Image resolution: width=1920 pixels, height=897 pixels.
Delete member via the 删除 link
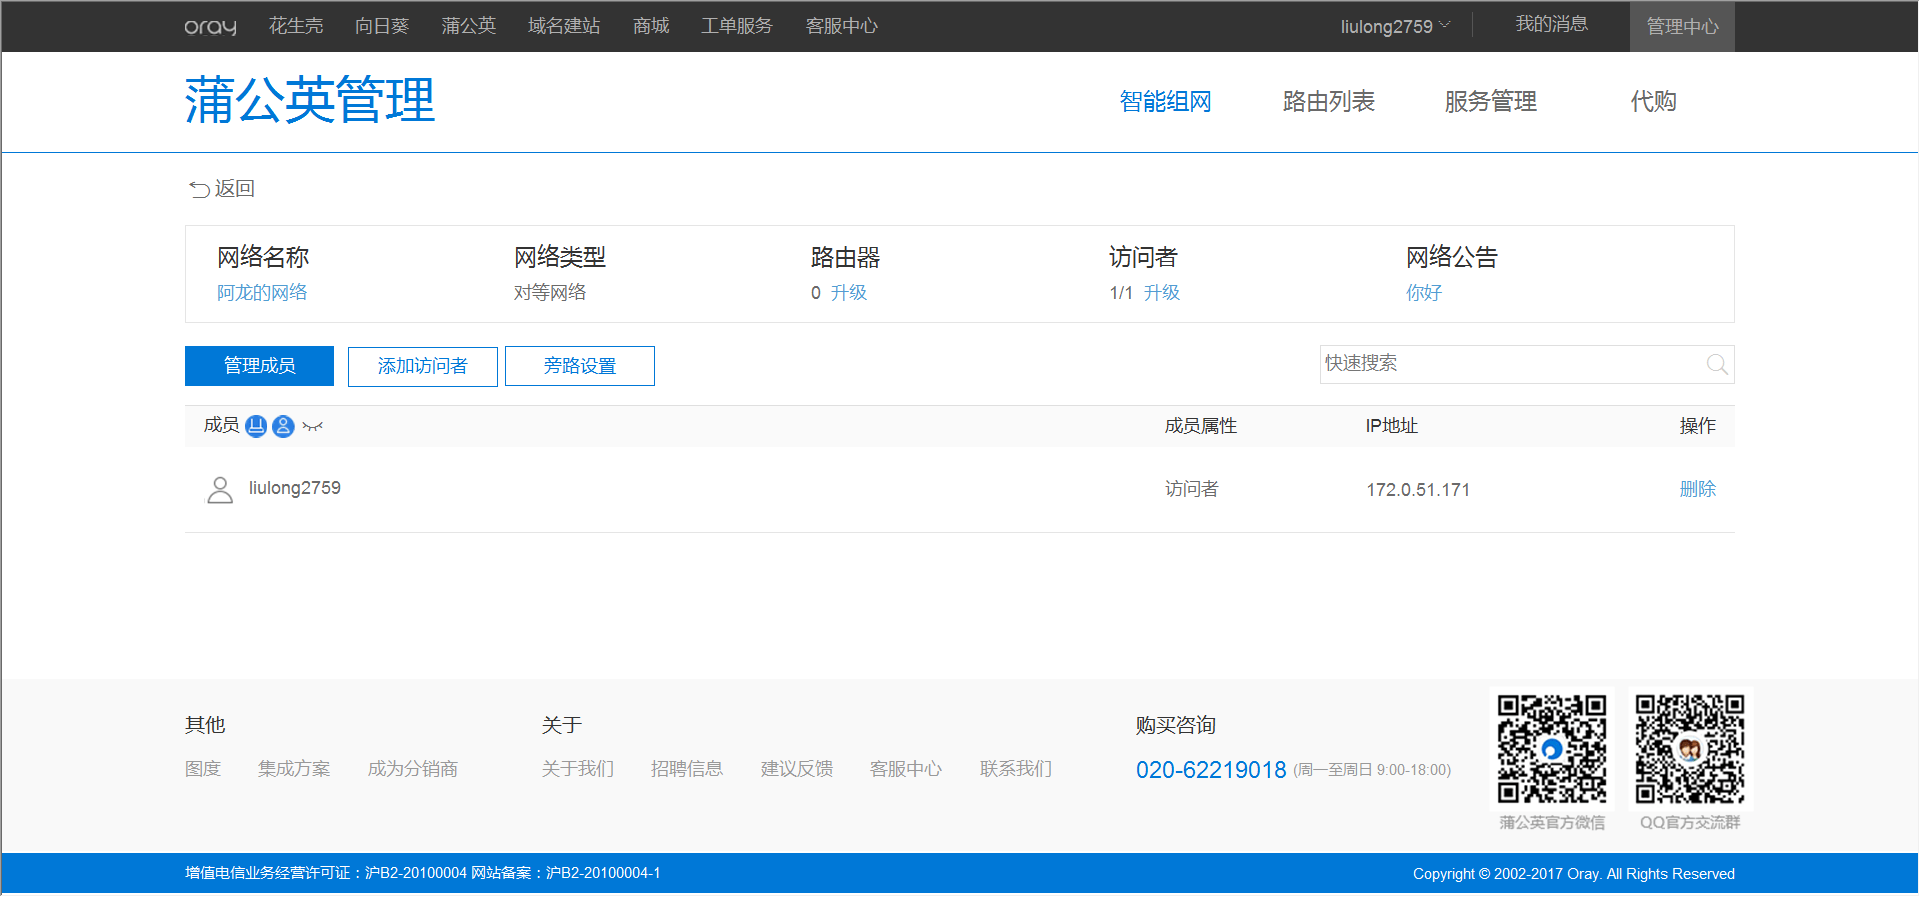click(x=1697, y=489)
